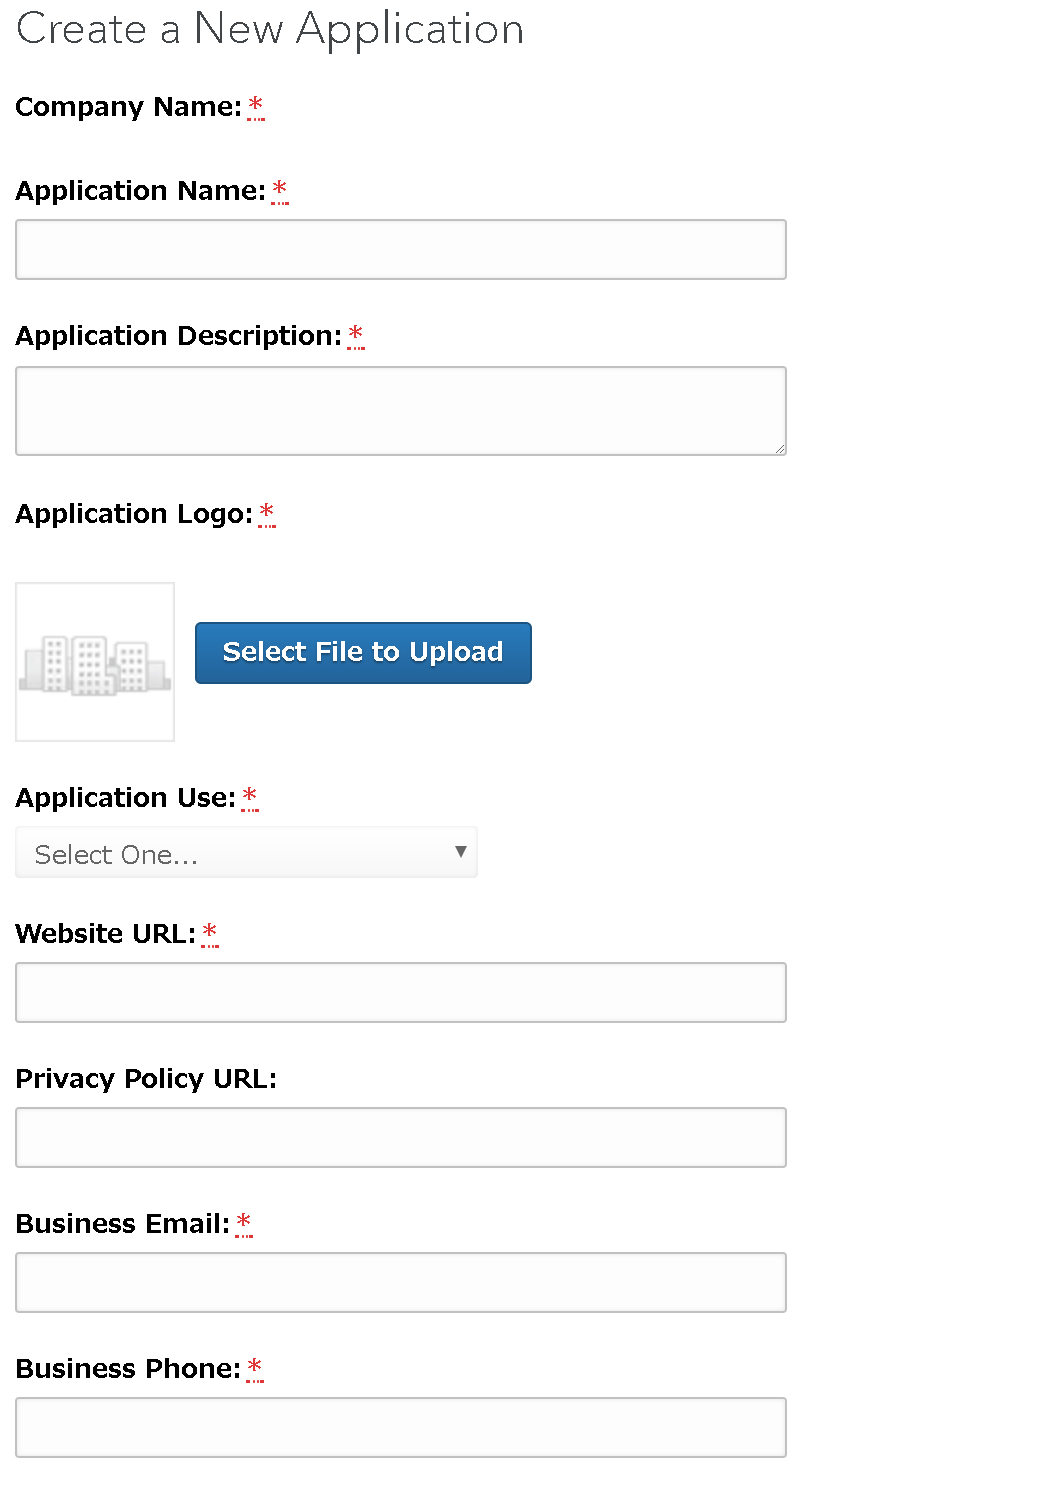Click the resize grip of the Description text area

coord(779,448)
